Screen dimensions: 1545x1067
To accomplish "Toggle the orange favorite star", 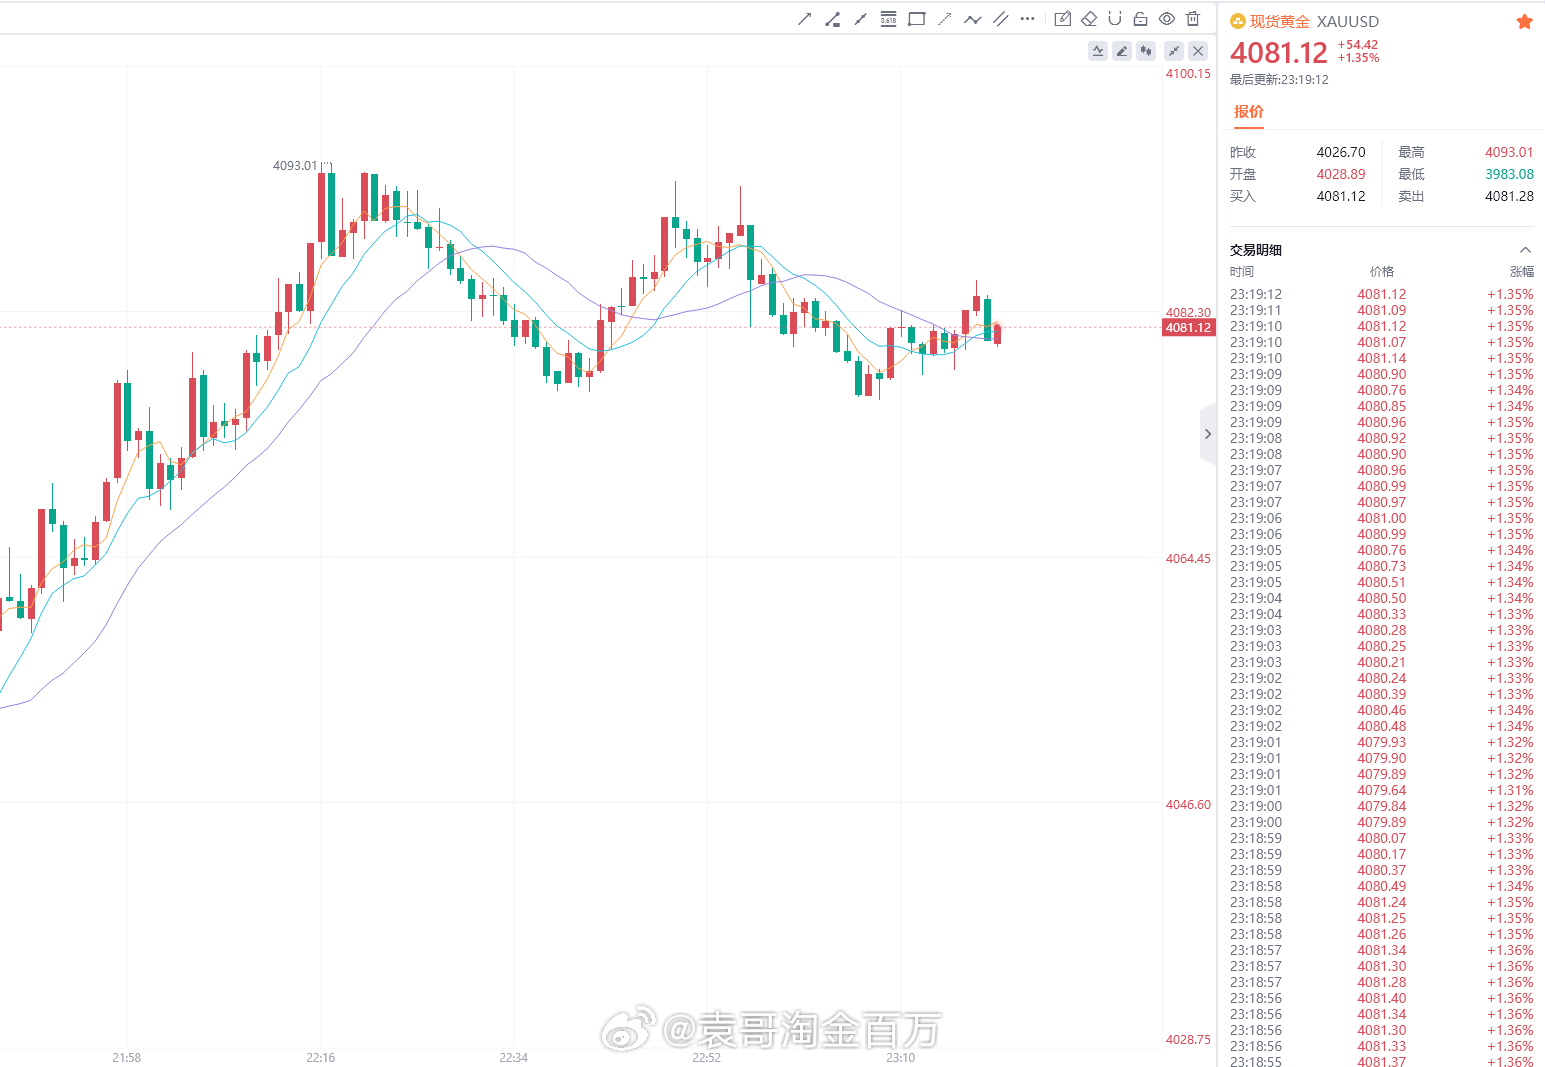I will coord(1525,21).
